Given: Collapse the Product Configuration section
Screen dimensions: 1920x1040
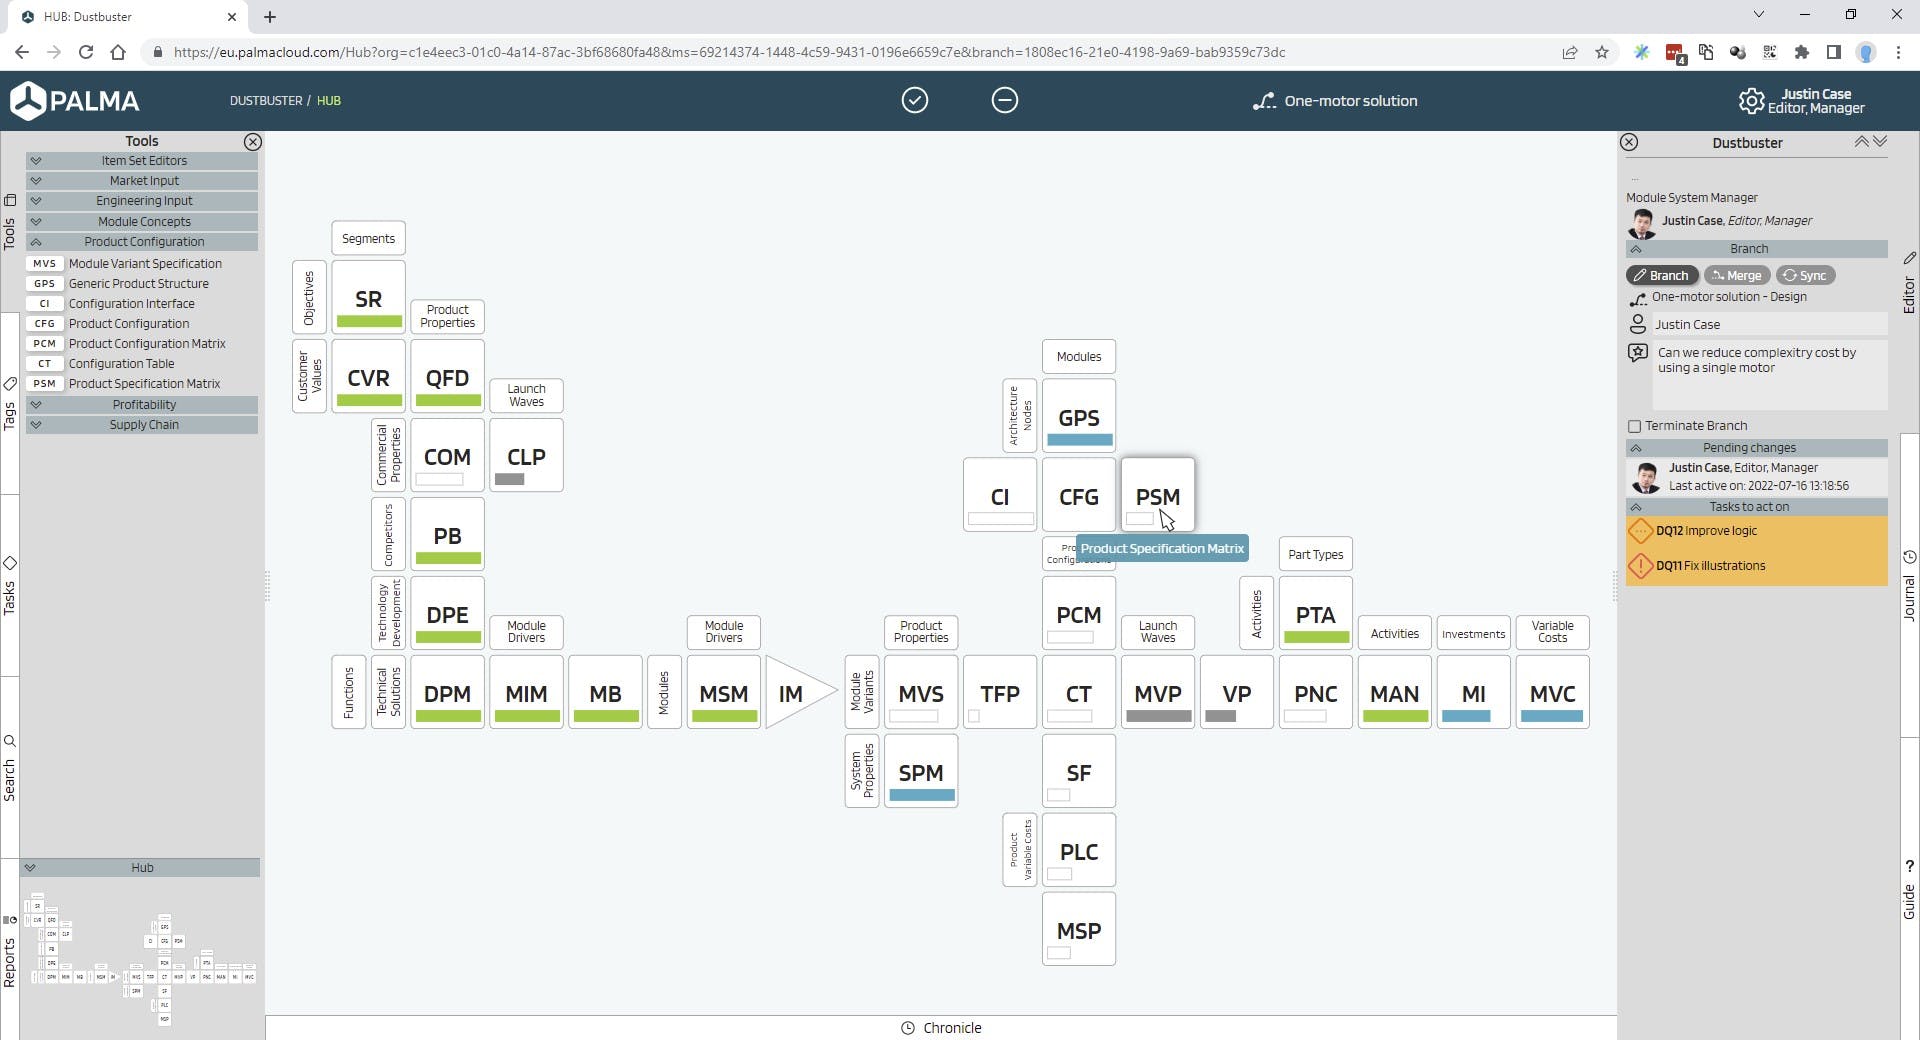Looking at the screenshot, I should (143, 242).
